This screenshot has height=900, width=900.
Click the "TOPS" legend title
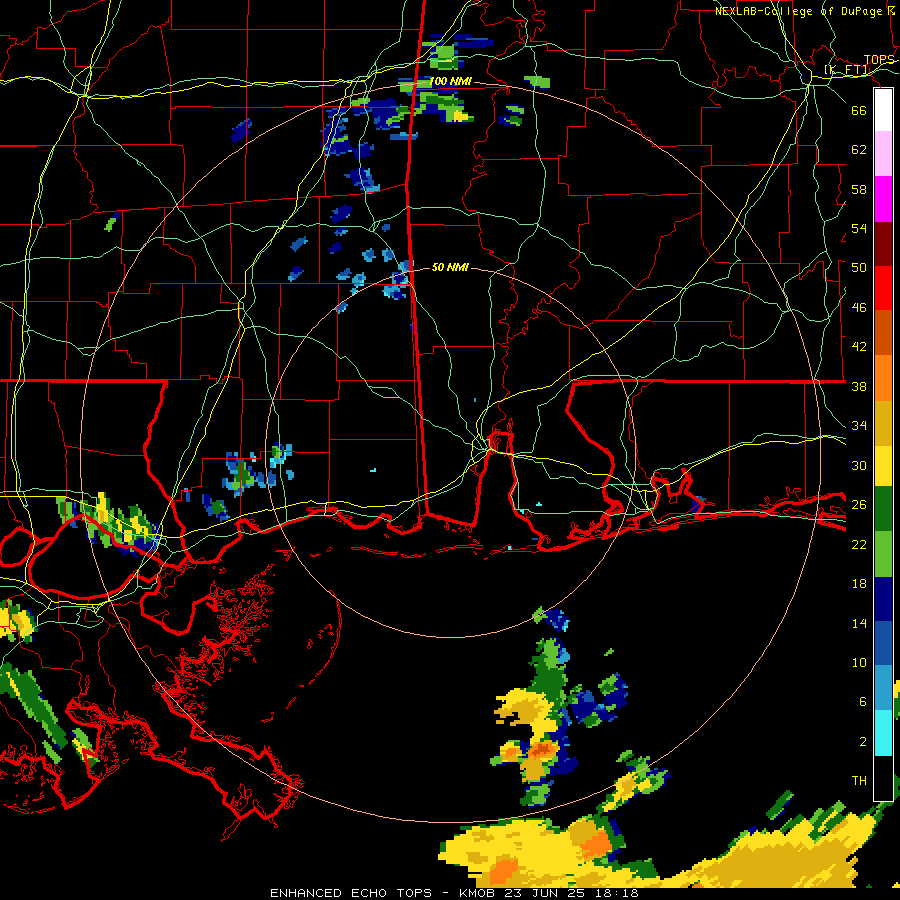point(879,60)
